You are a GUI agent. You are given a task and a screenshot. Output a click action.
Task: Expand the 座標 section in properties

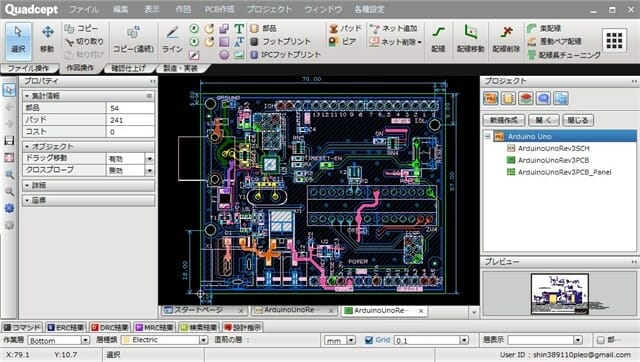89,200
